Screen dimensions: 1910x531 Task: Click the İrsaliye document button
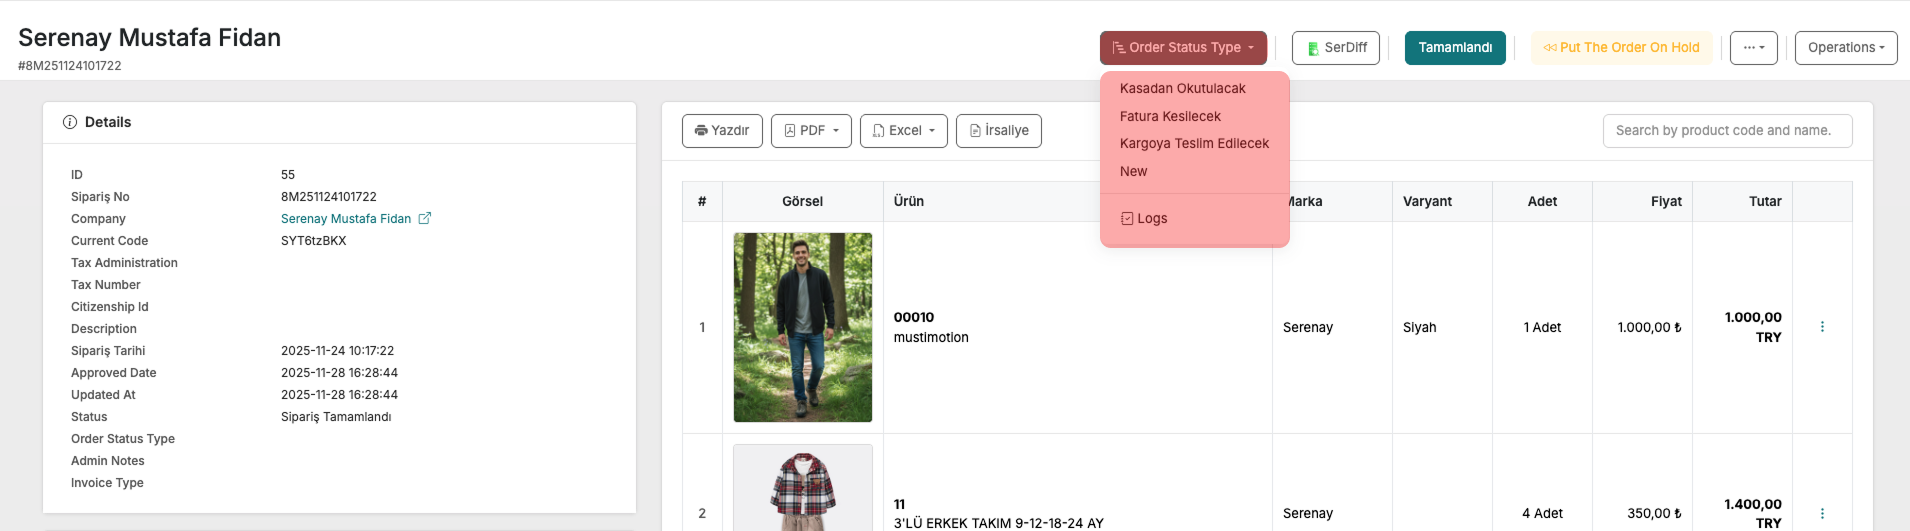998,131
